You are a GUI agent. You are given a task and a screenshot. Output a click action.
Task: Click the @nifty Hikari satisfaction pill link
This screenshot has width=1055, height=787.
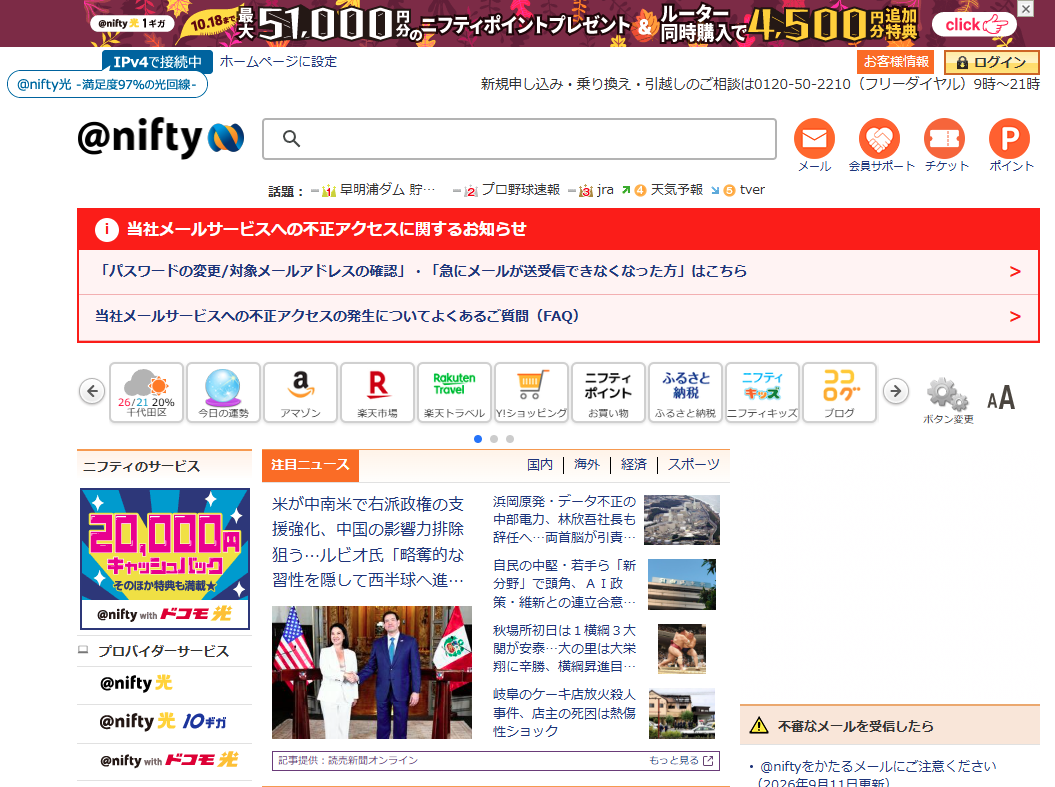(107, 85)
